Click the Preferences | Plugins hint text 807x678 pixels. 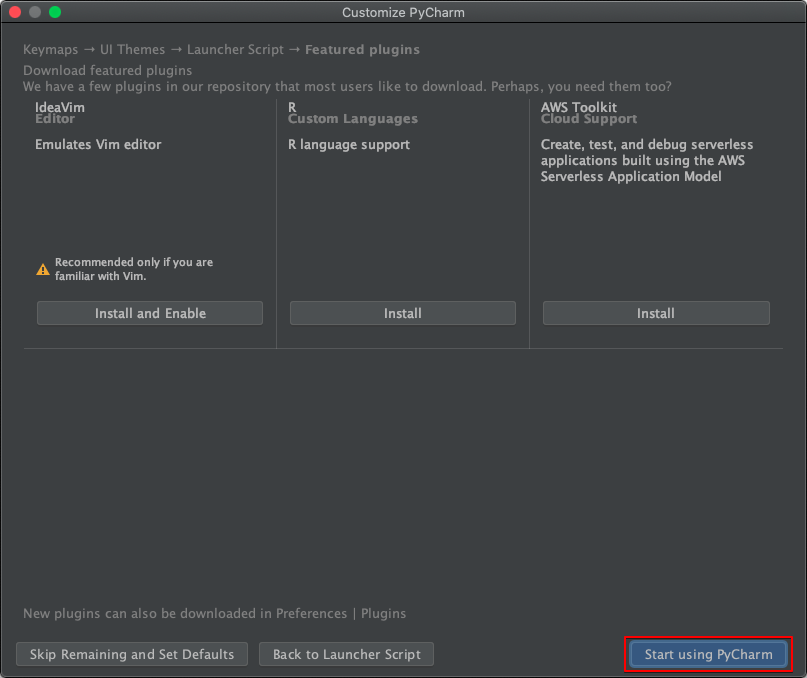(215, 614)
